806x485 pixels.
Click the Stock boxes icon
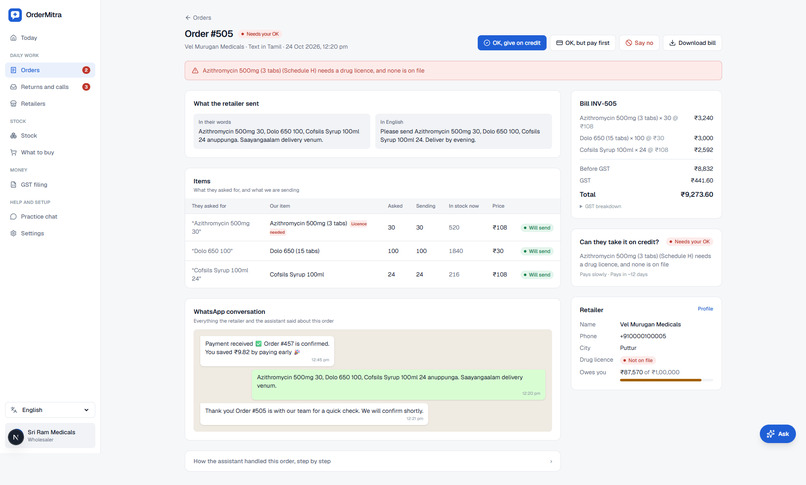(13, 136)
